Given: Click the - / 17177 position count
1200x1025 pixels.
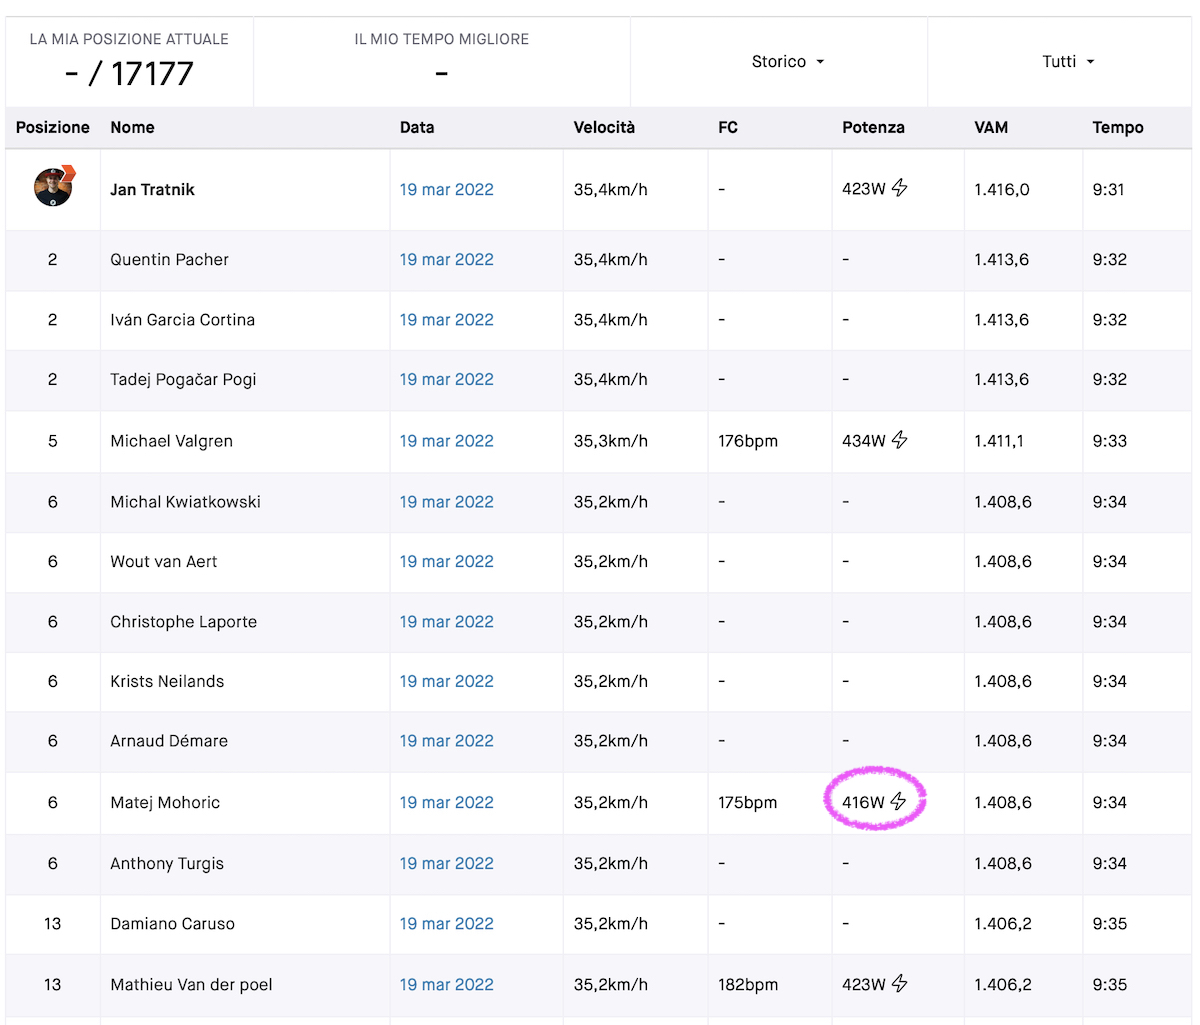Looking at the screenshot, I should pos(129,74).
